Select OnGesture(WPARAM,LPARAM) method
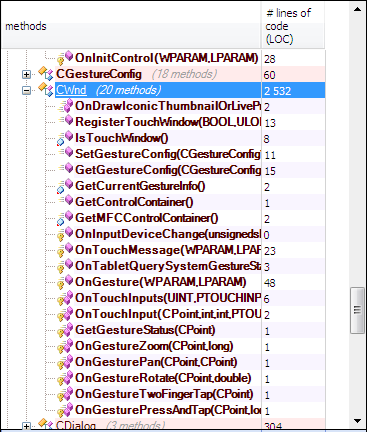The height and width of the screenshot is (432, 367). [161, 282]
